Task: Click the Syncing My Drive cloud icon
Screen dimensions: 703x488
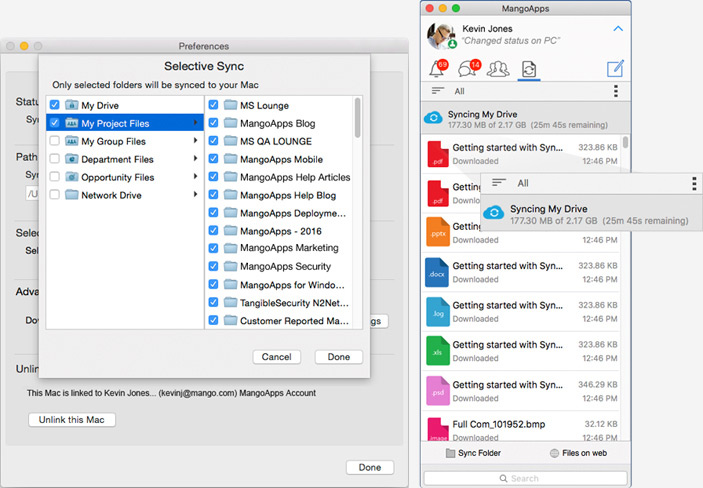Action: click(x=434, y=118)
